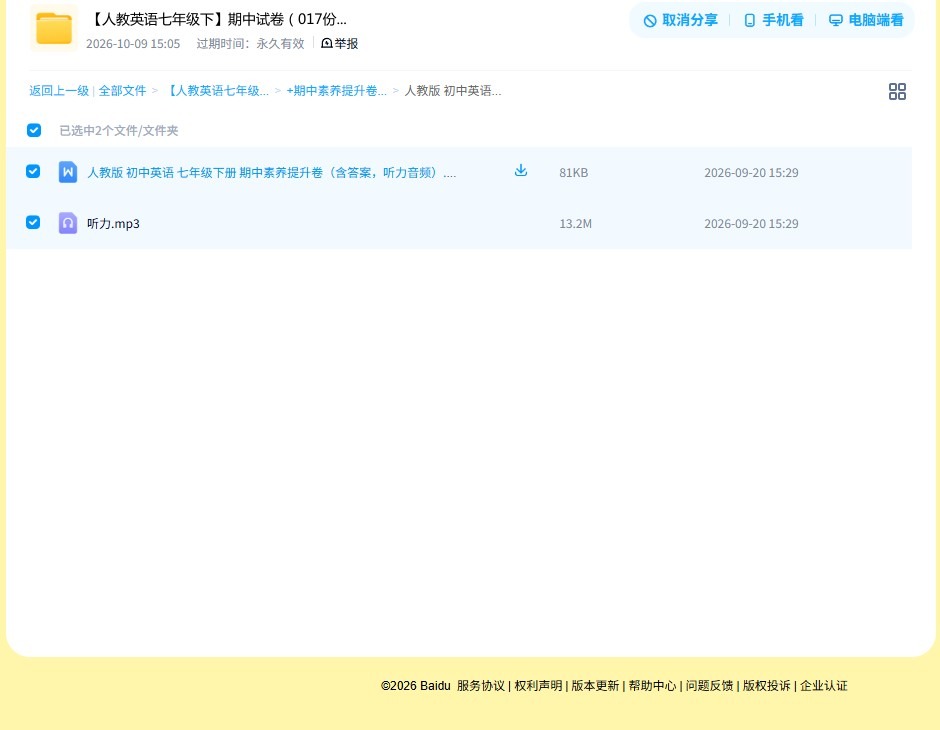Click the 已选中2个文件/文件夹 selection label
The width and height of the screenshot is (940, 730).
[119, 131]
